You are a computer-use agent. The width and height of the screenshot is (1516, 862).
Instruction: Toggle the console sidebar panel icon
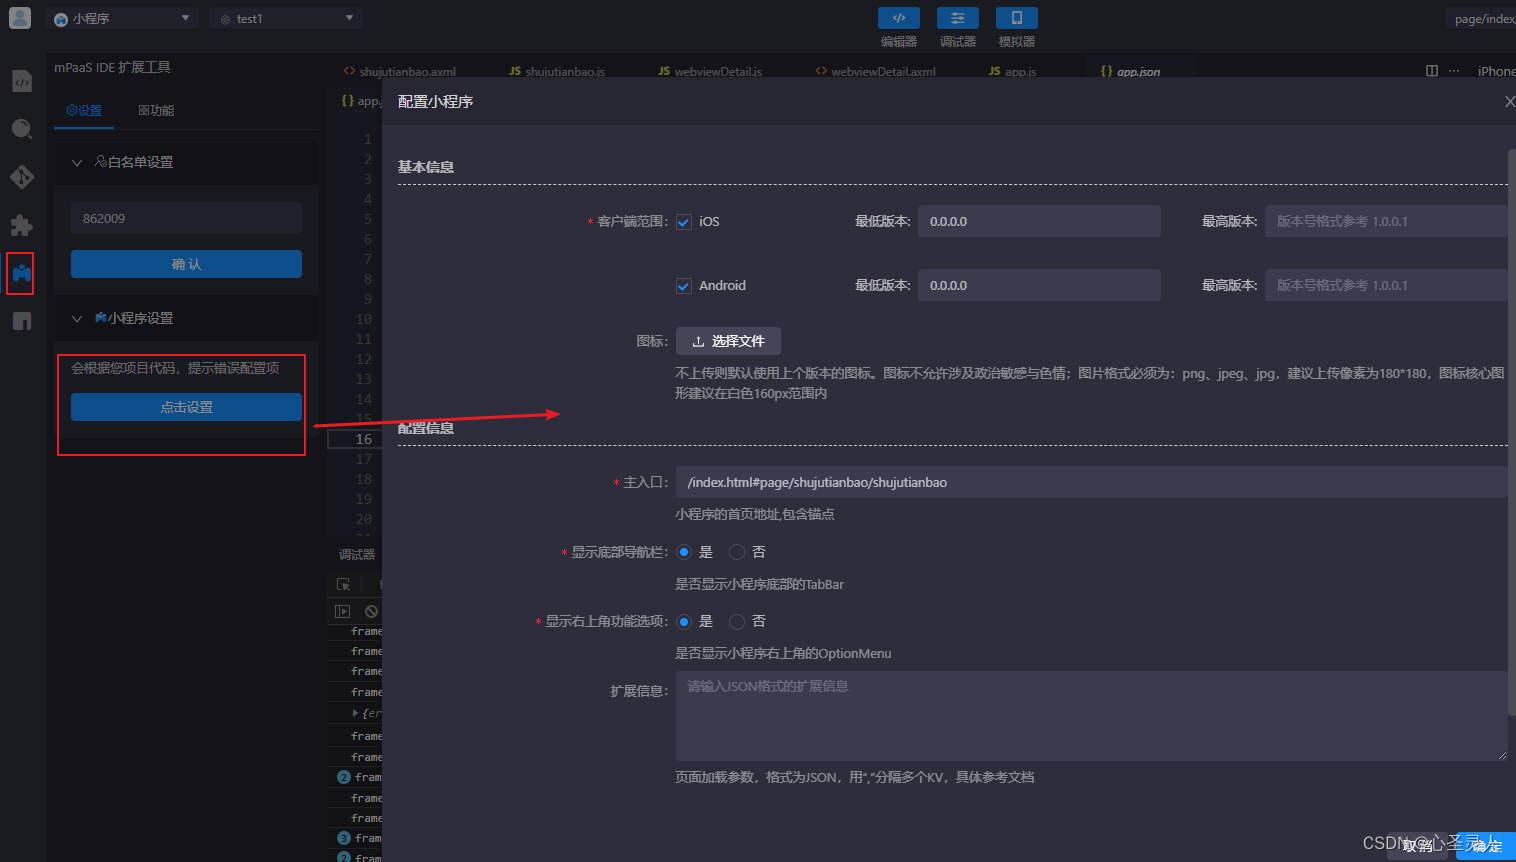[x=342, y=611]
